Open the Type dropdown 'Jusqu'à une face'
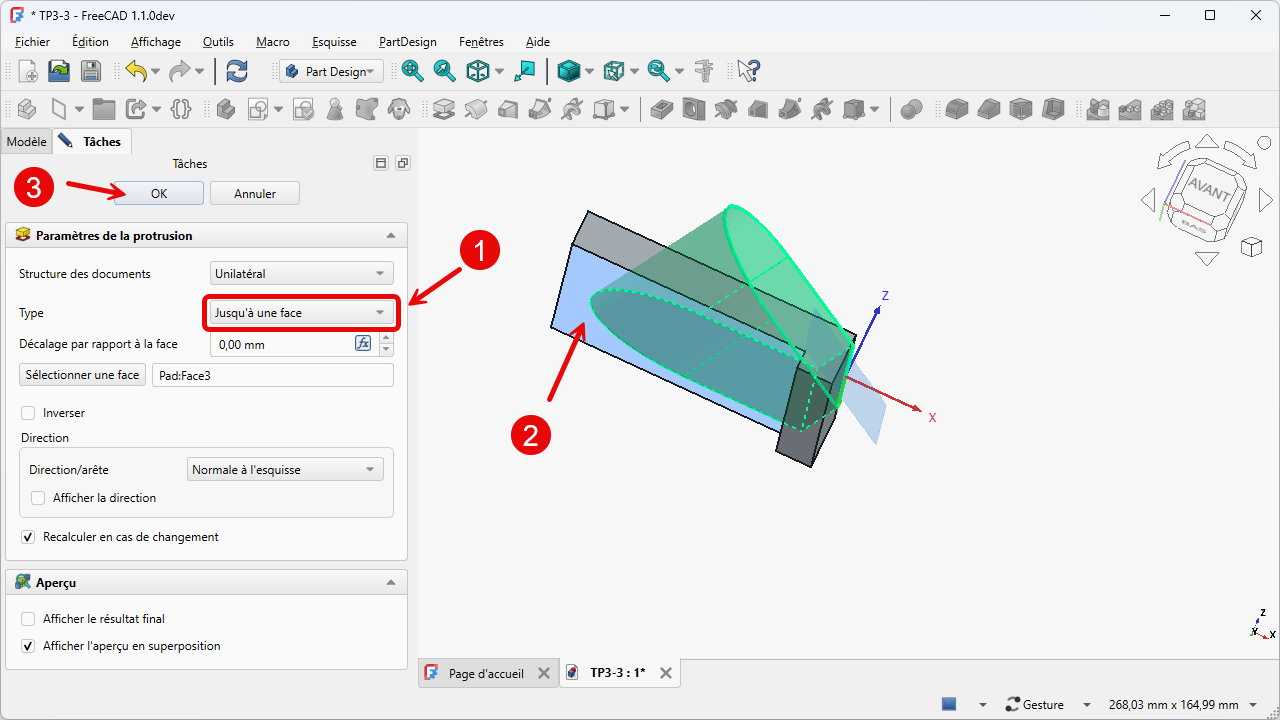Image resolution: width=1280 pixels, height=720 pixels. coord(301,313)
